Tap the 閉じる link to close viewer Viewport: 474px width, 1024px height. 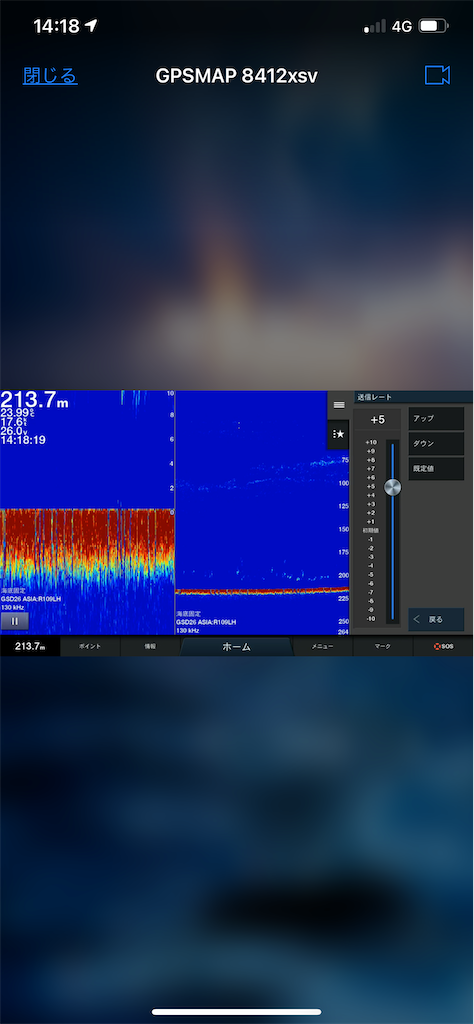click(50, 76)
